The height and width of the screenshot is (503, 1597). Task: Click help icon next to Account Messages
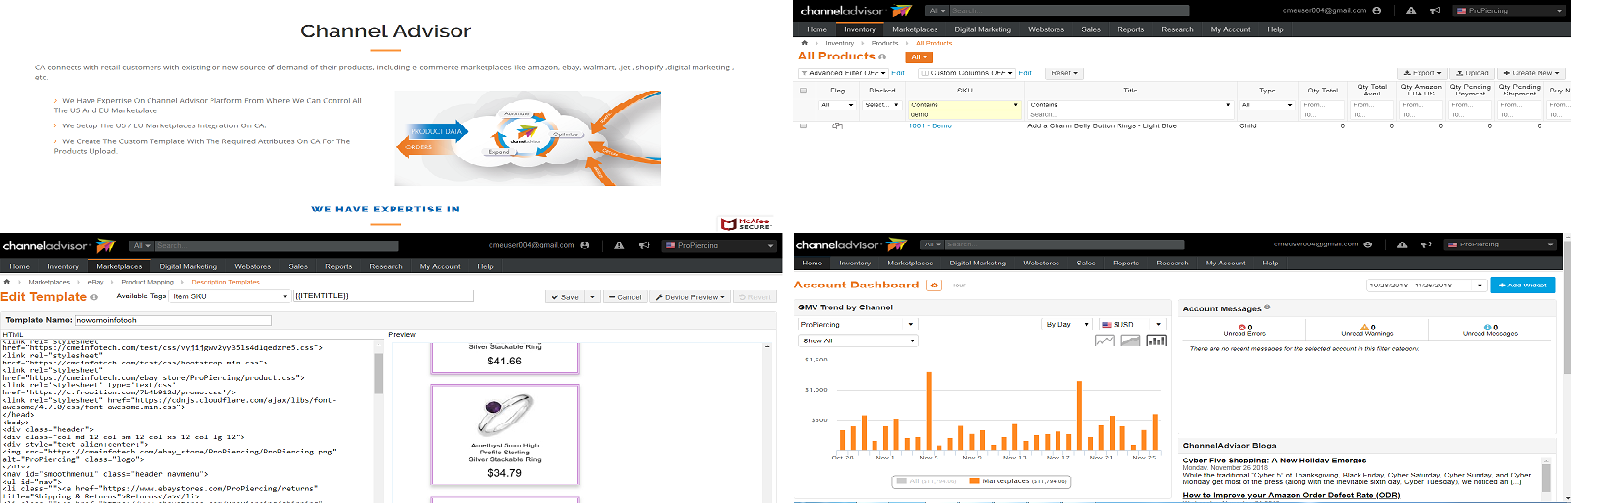1267,307
